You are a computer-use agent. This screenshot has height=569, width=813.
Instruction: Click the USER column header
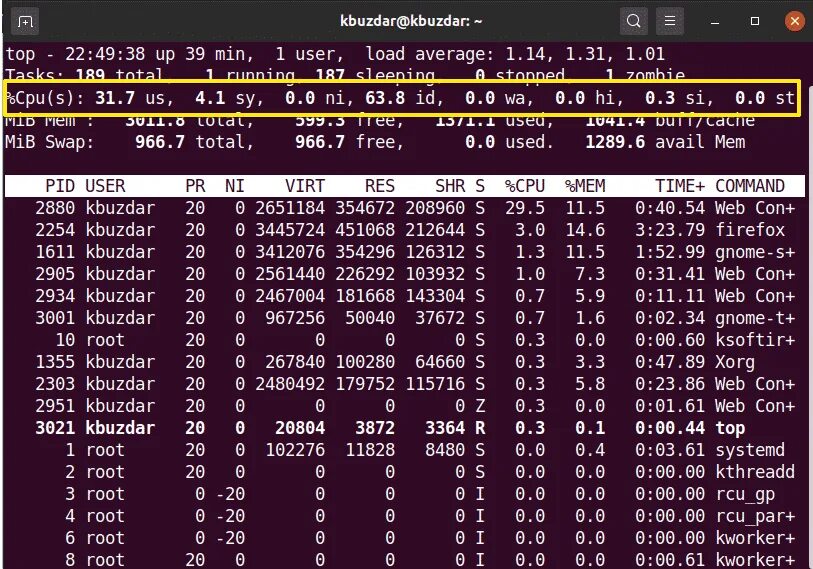[105, 186]
